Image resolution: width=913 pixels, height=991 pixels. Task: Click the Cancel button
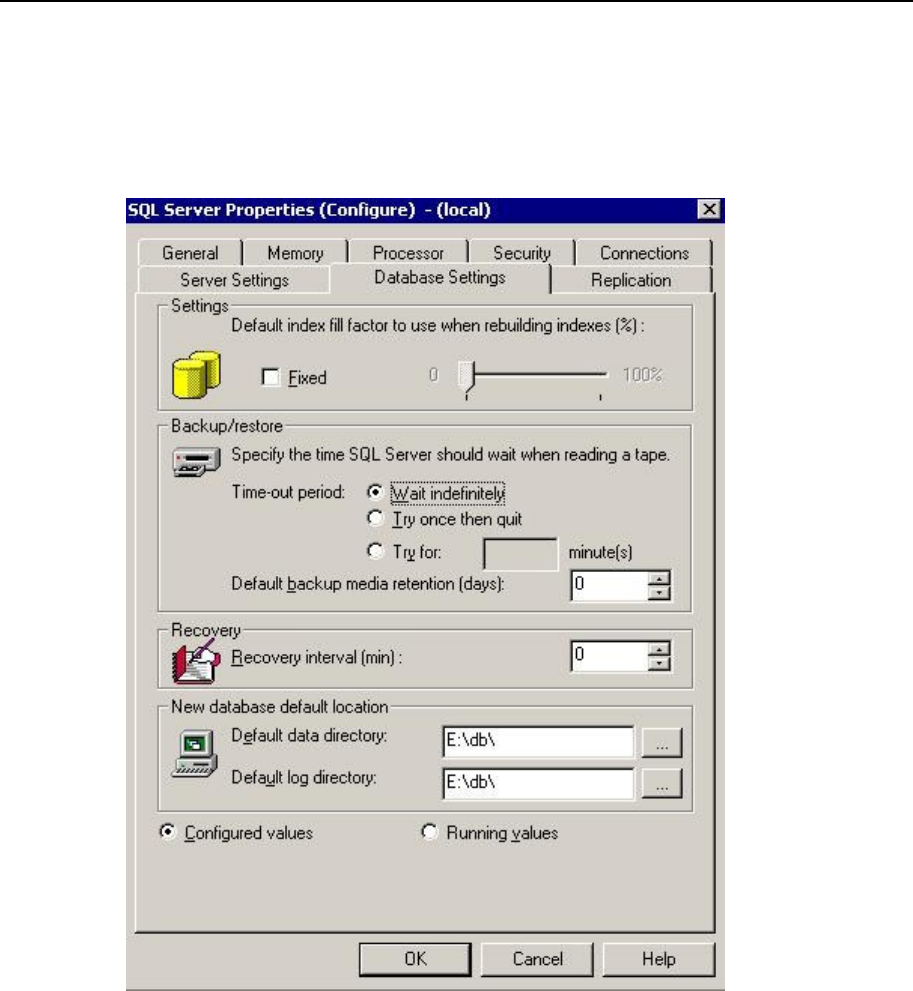tap(537, 959)
